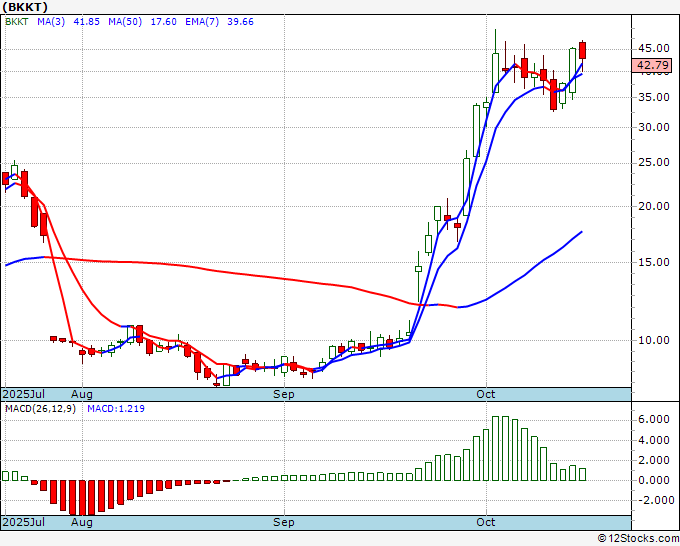Click 2025Jul on the price chart axis
Screen dimensions: 680x546
coord(24,394)
